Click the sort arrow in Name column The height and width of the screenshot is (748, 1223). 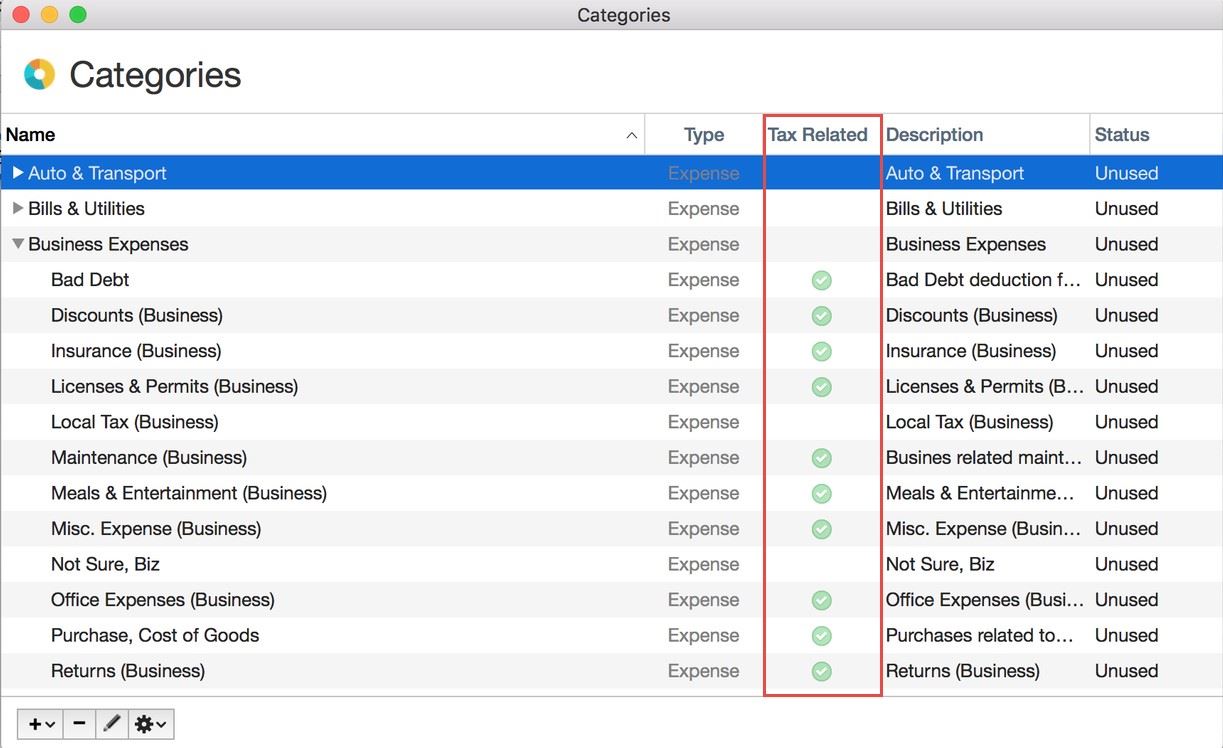click(631, 135)
